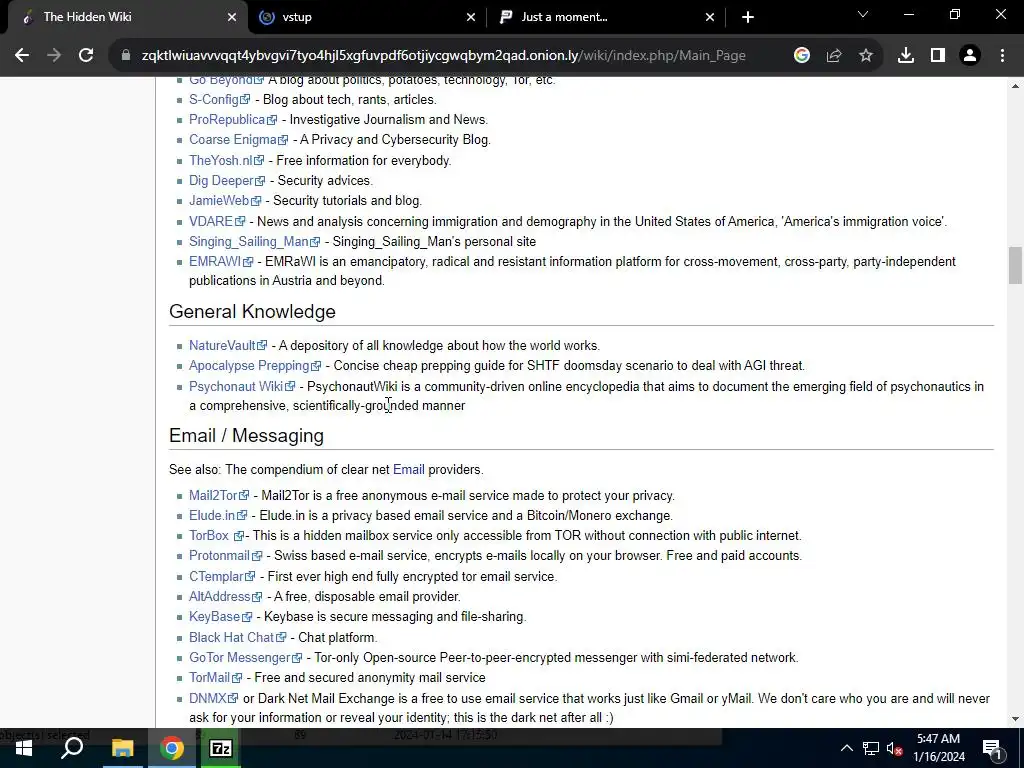
Task: Open the Mail2Tor link
Action: coord(219,496)
